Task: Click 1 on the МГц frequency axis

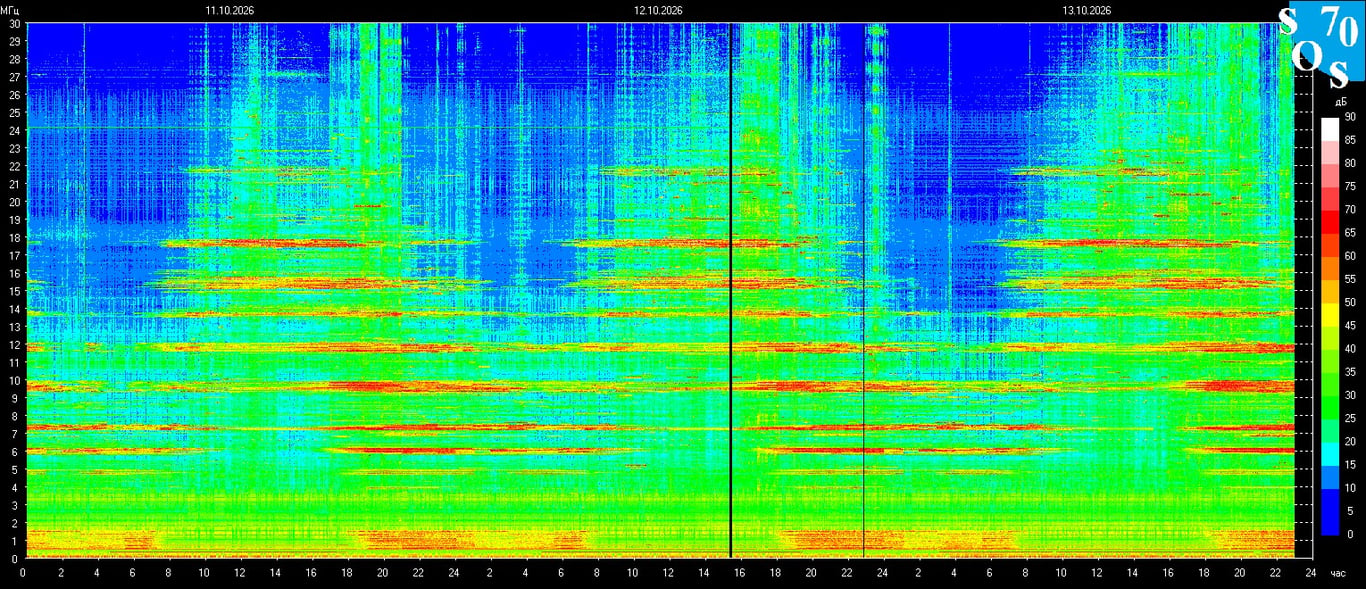Action: pos(17,541)
